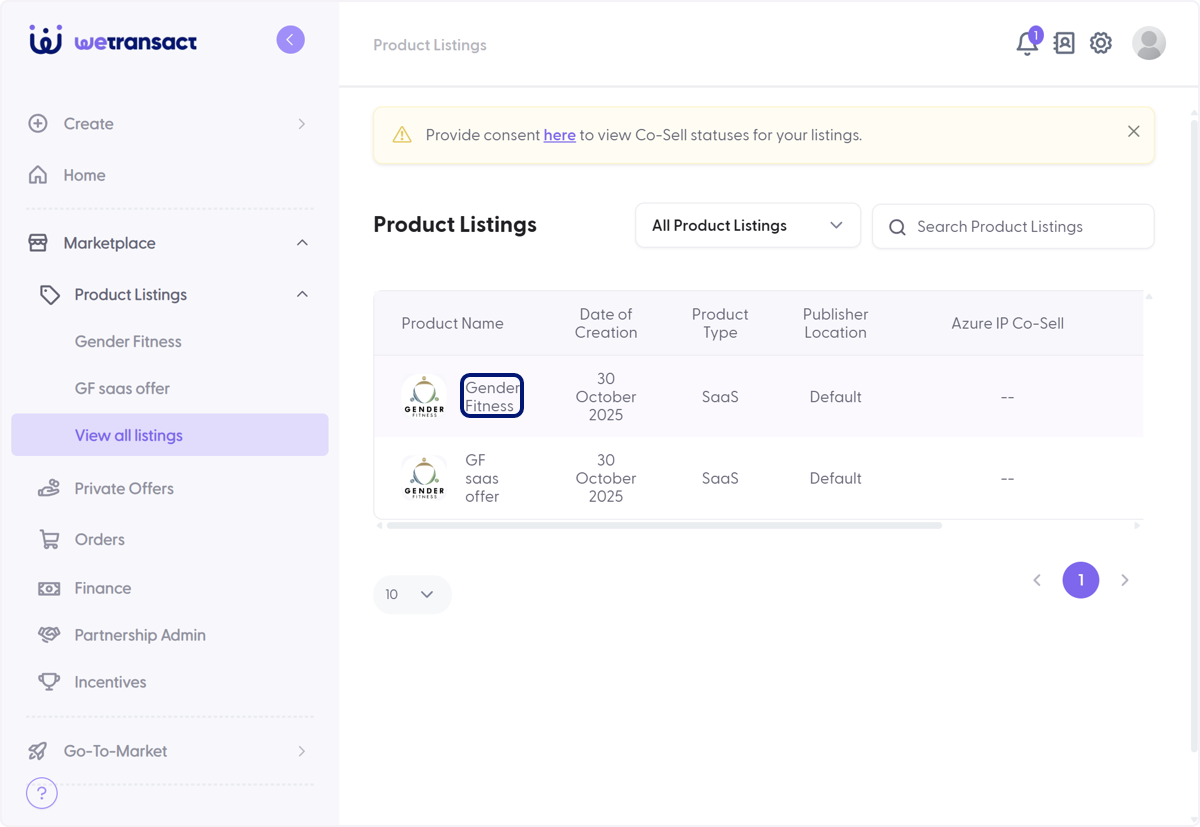The height and width of the screenshot is (827, 1200).
Task: Collapse the Marketplace section chevron
Action: [x=302, y=243]
